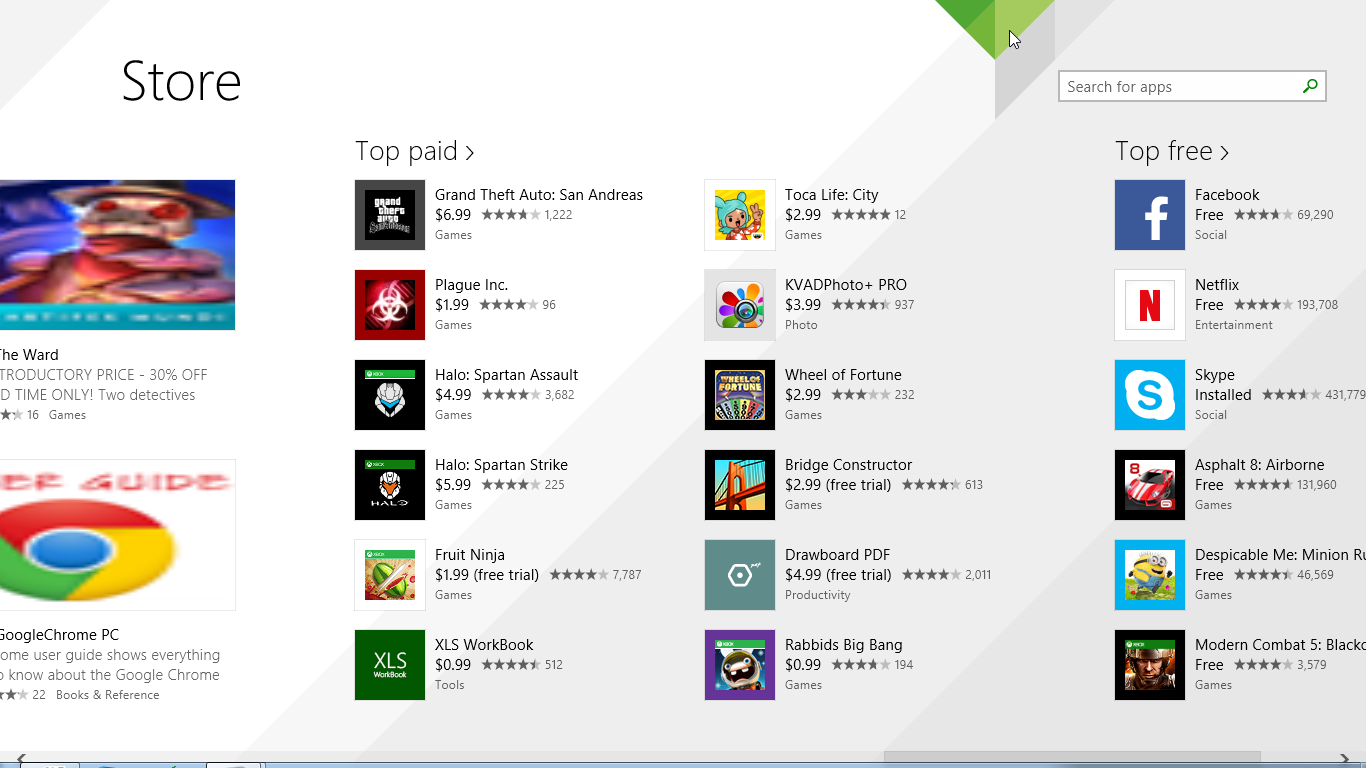Open the Halo: Spartan Strike title
1366x768 pixels.
pos(501,465)
